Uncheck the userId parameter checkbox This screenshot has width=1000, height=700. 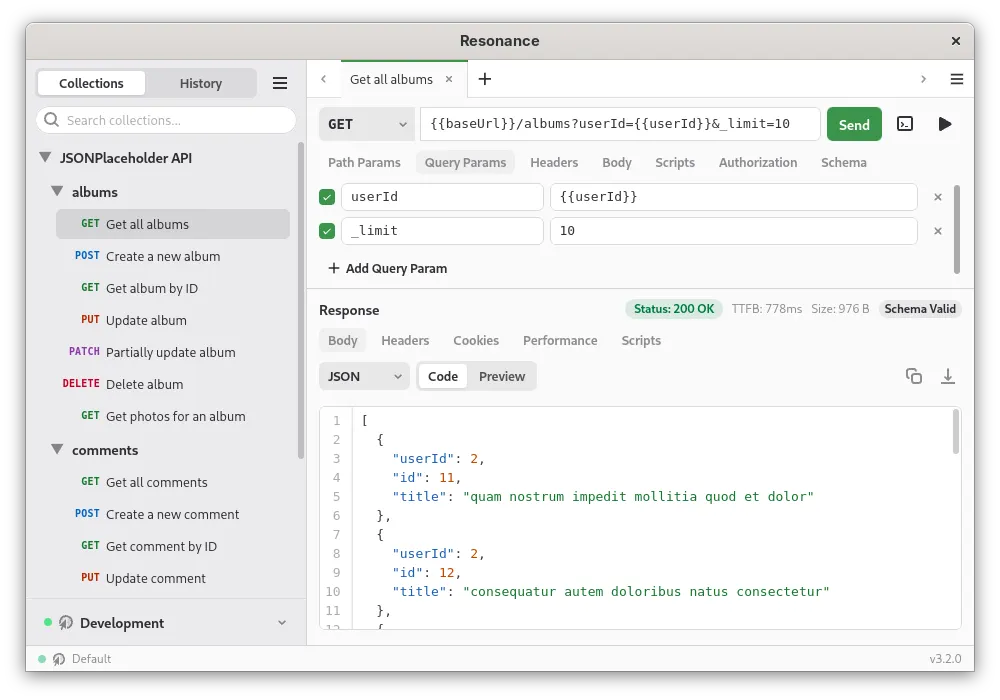click(x=327, y=197)
